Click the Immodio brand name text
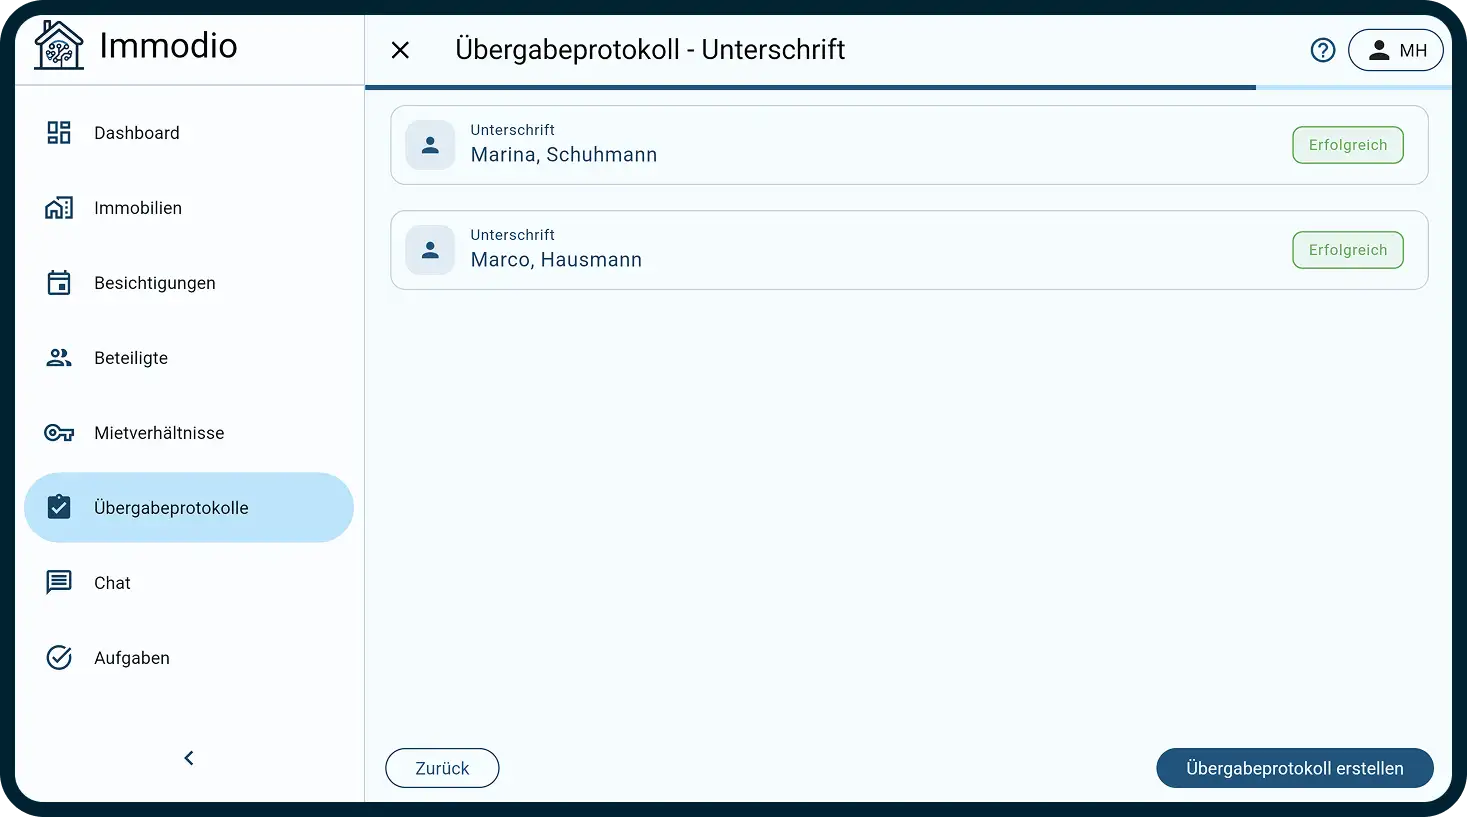1467x817 pixels. 168,46
